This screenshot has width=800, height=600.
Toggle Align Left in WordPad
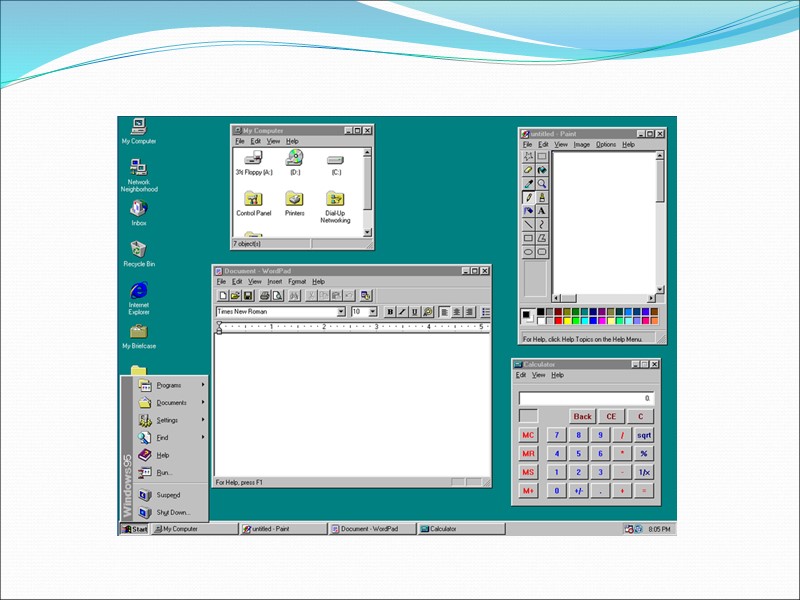tap(444, 312)
